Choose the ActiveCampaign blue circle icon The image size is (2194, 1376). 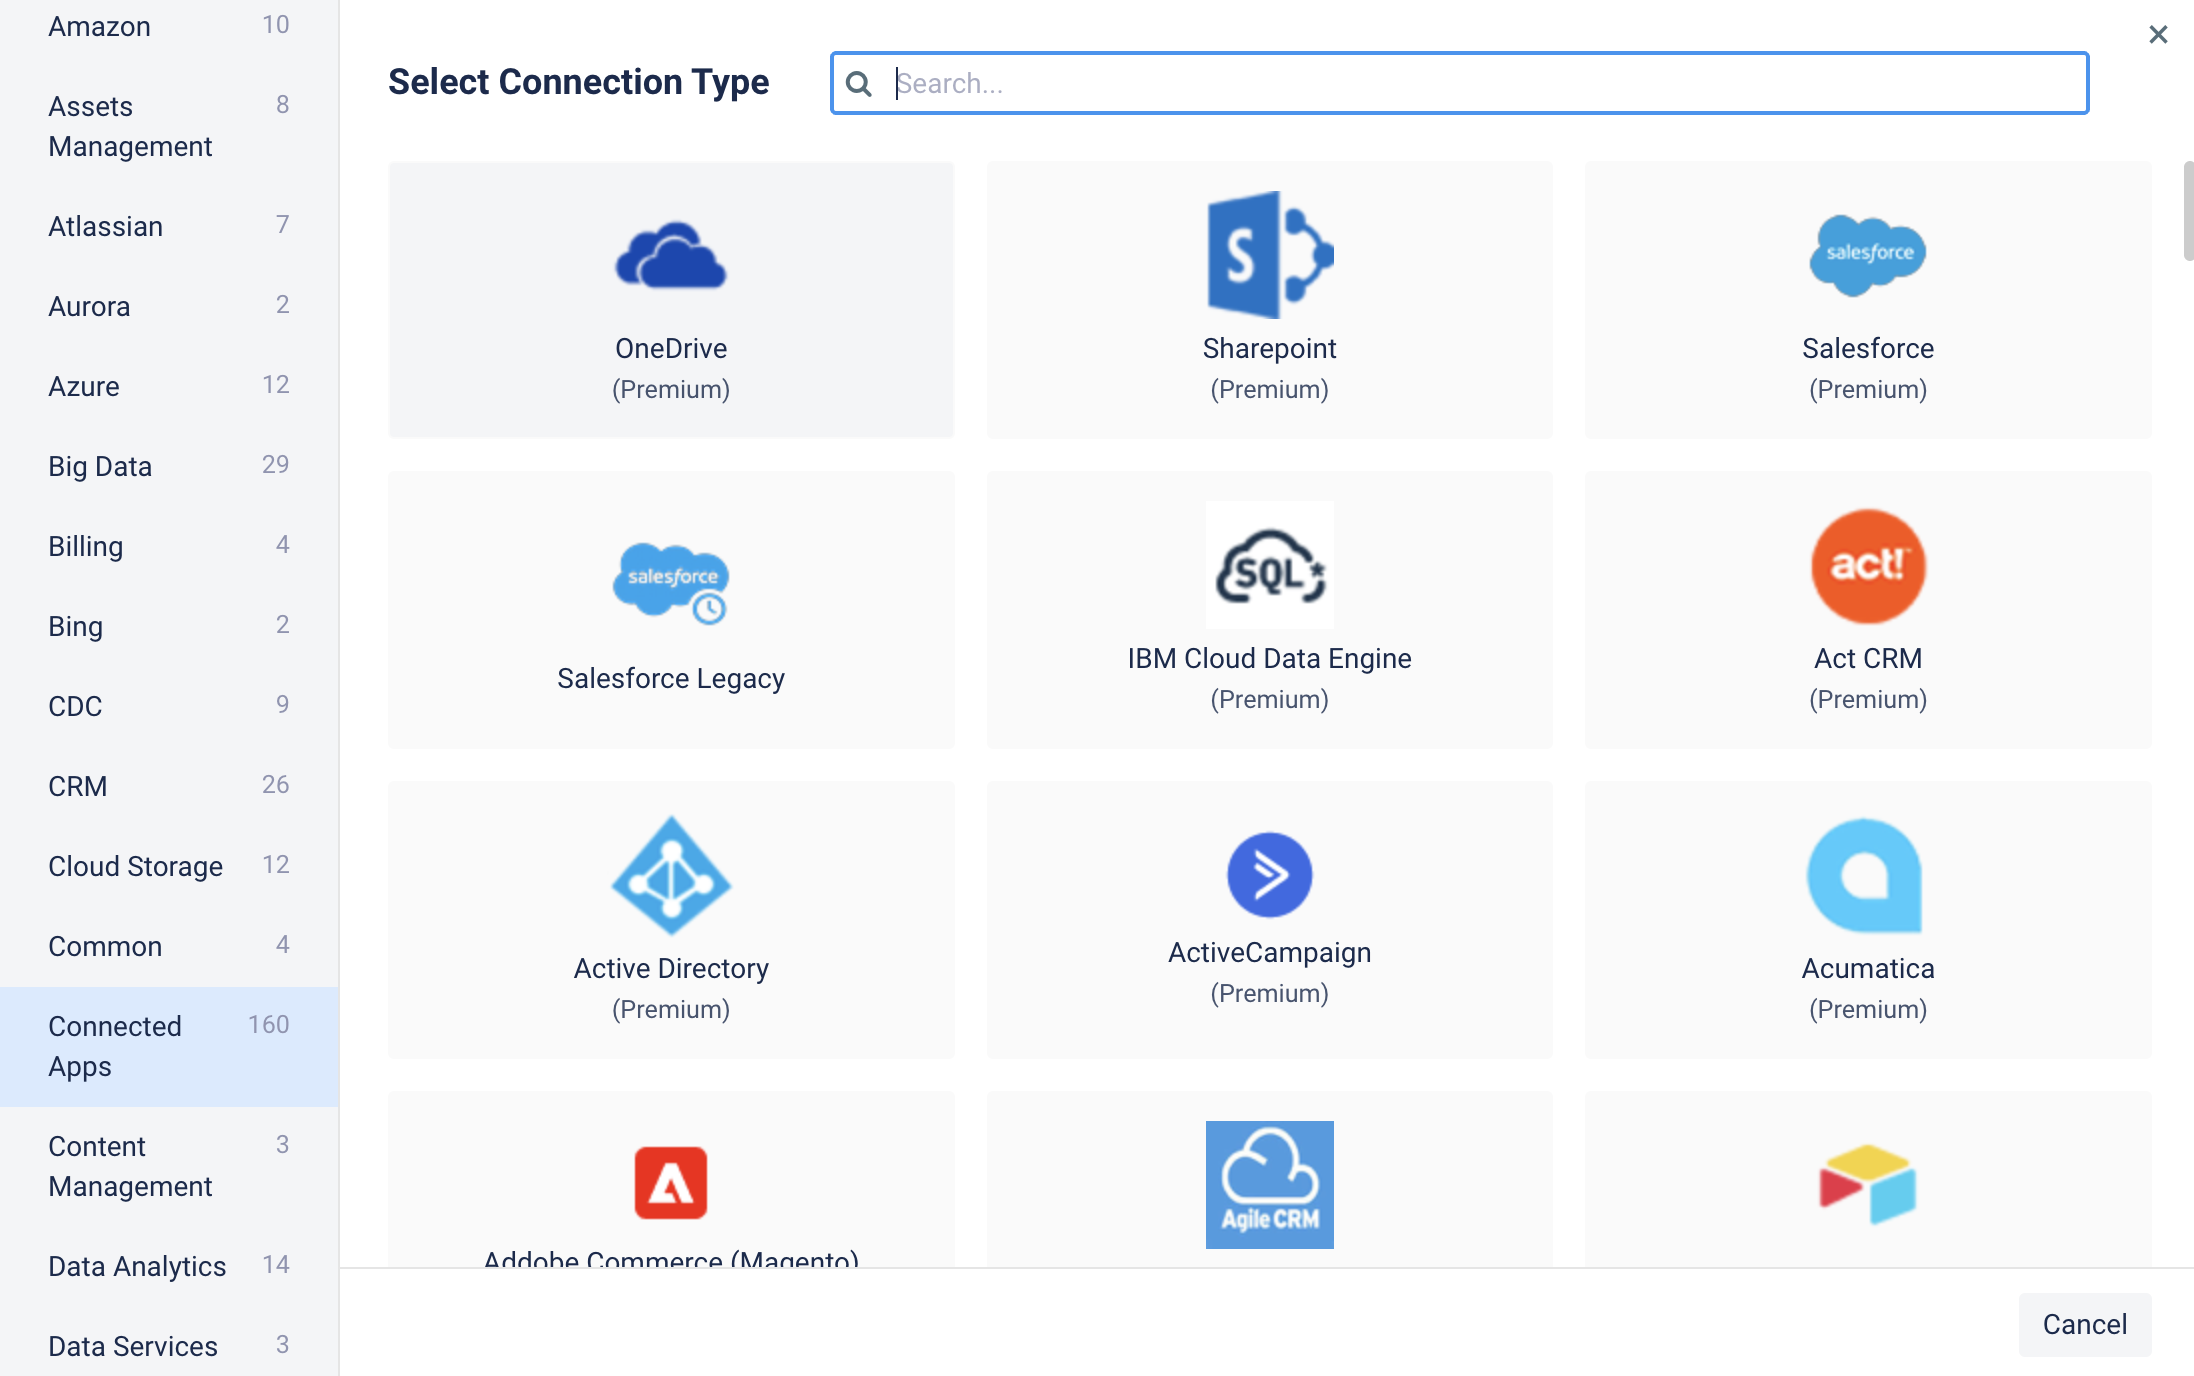[1270, 875]
